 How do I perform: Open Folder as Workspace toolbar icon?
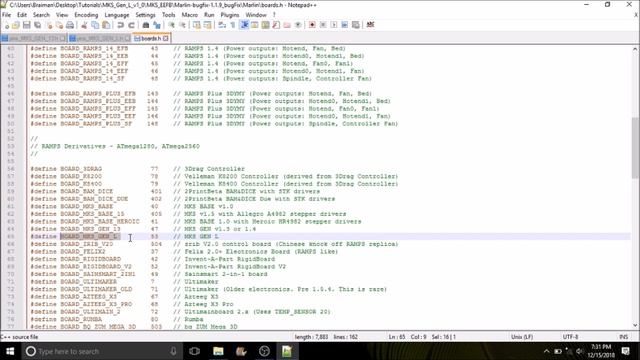tap(287, 25)
